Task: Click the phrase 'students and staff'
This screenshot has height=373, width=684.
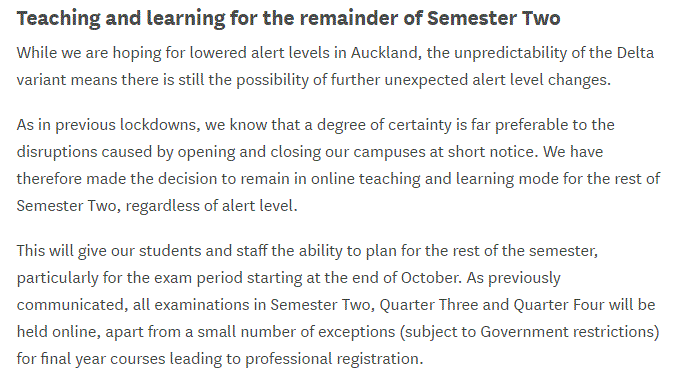Action: (203, 251)
